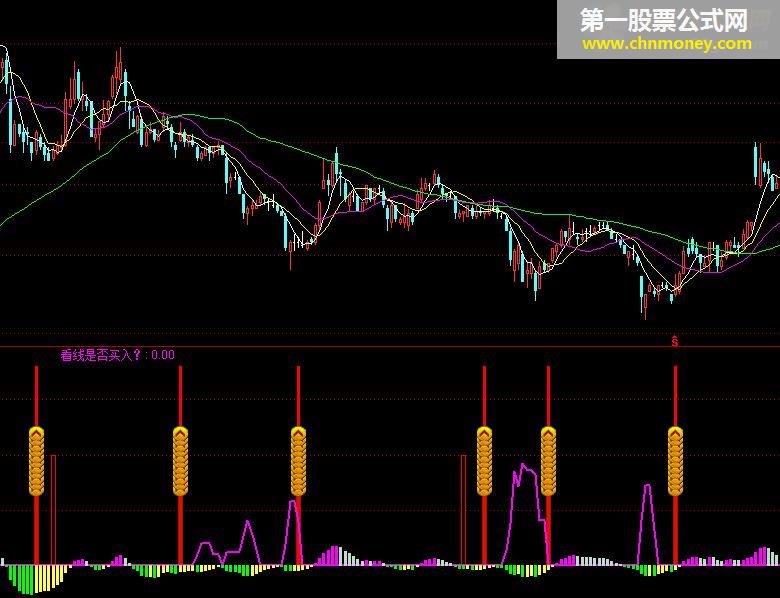The width and height of the screenshot is (780, 598).
Task: Select the first gold buy-signal marker from left
Action: [x=36, y=461]
